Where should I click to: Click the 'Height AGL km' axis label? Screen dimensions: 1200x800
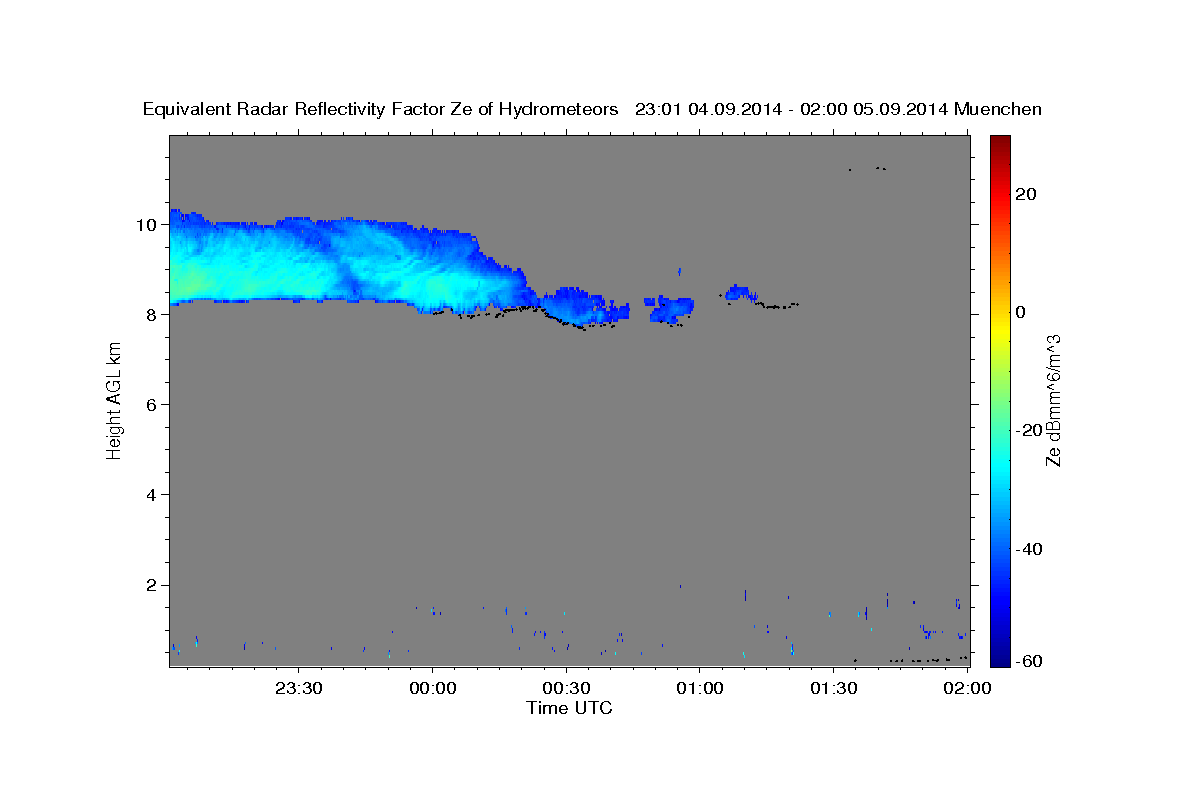coord(114,400)
